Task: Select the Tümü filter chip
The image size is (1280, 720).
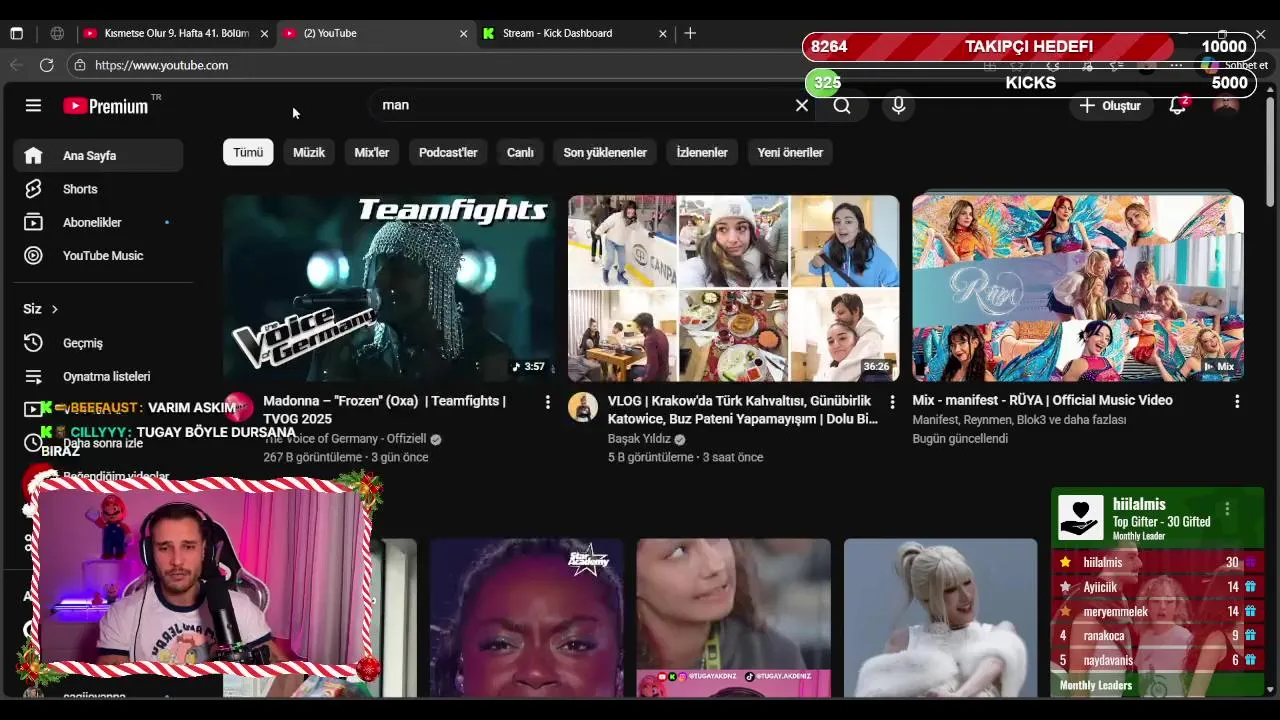Action: point(248,152)
